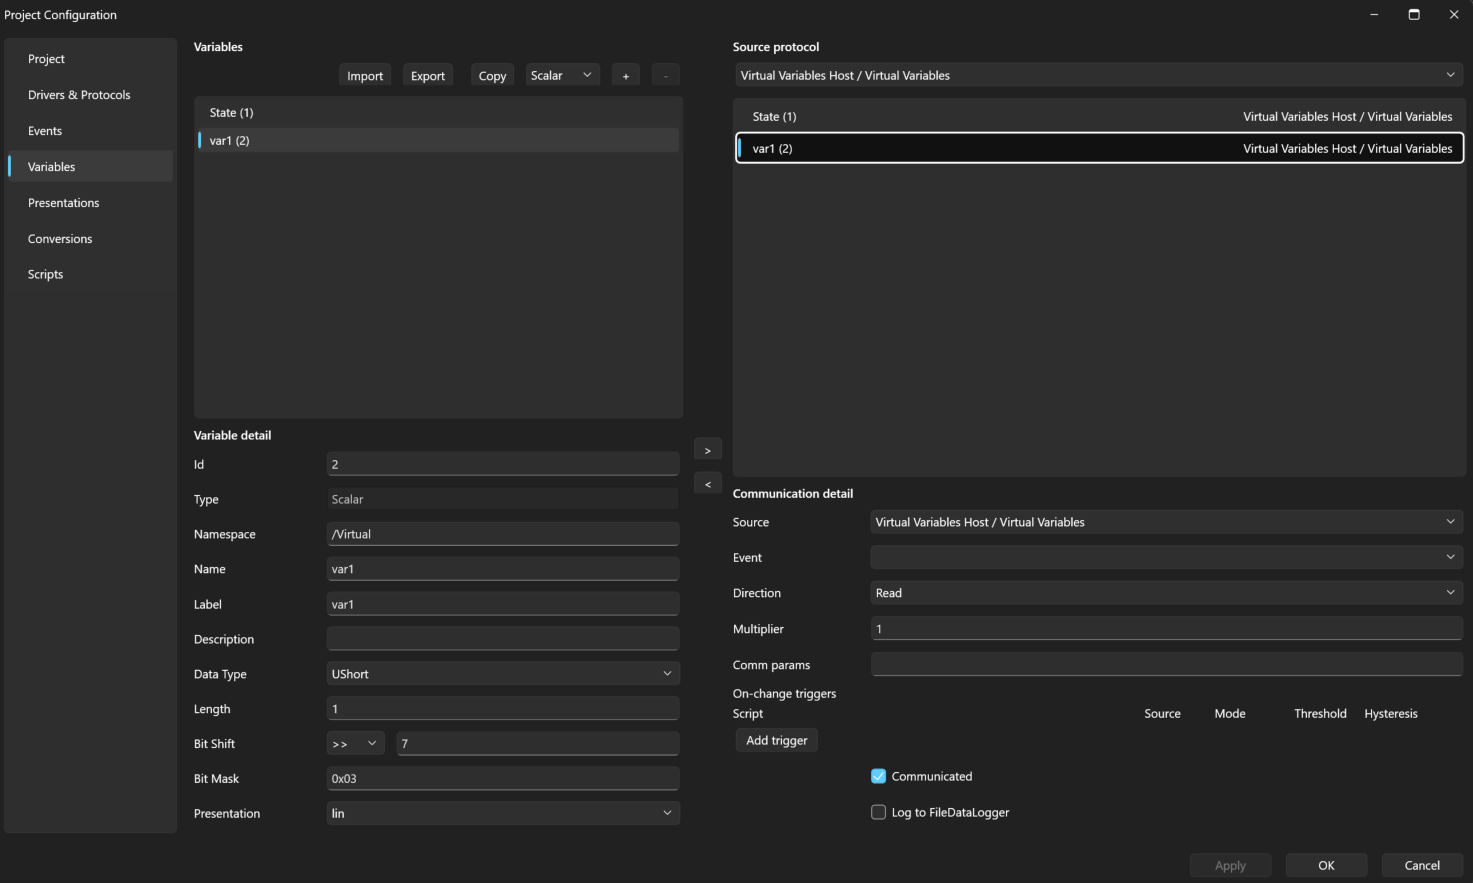The image size is (1473, 883).
Task: Select State (1) row in Source protocol list
Action: click(1100, 117)
